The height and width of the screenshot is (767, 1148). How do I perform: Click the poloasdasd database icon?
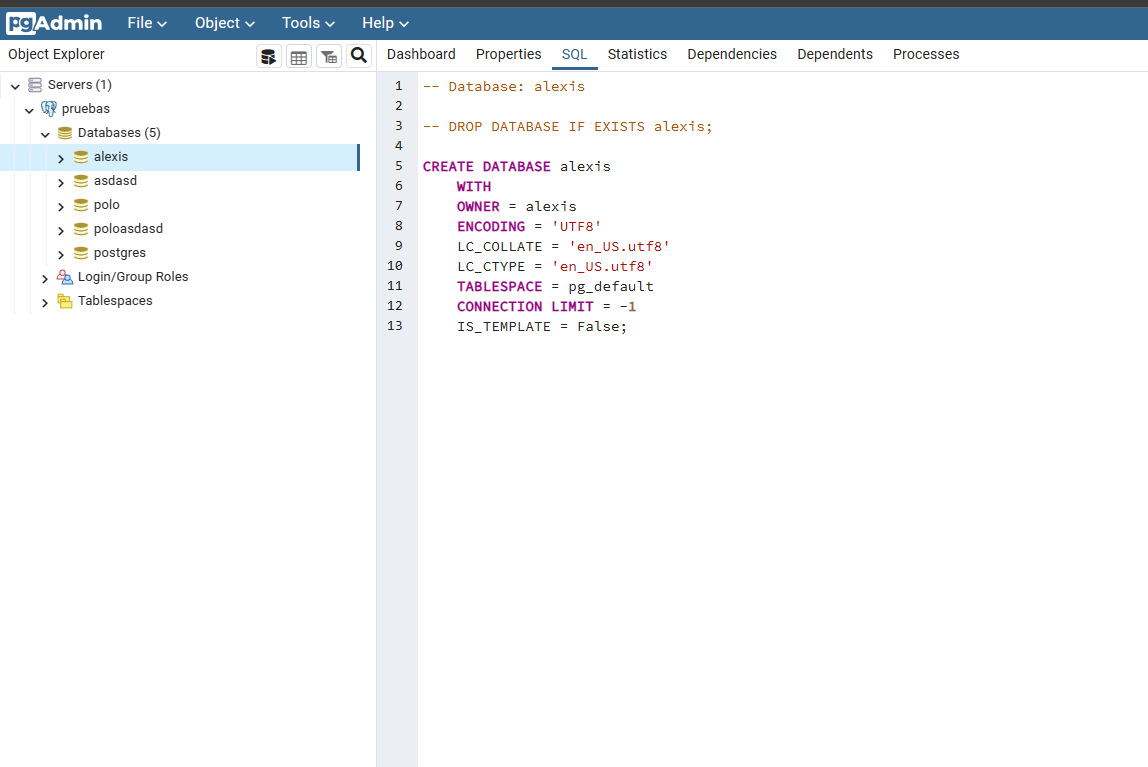81,229
